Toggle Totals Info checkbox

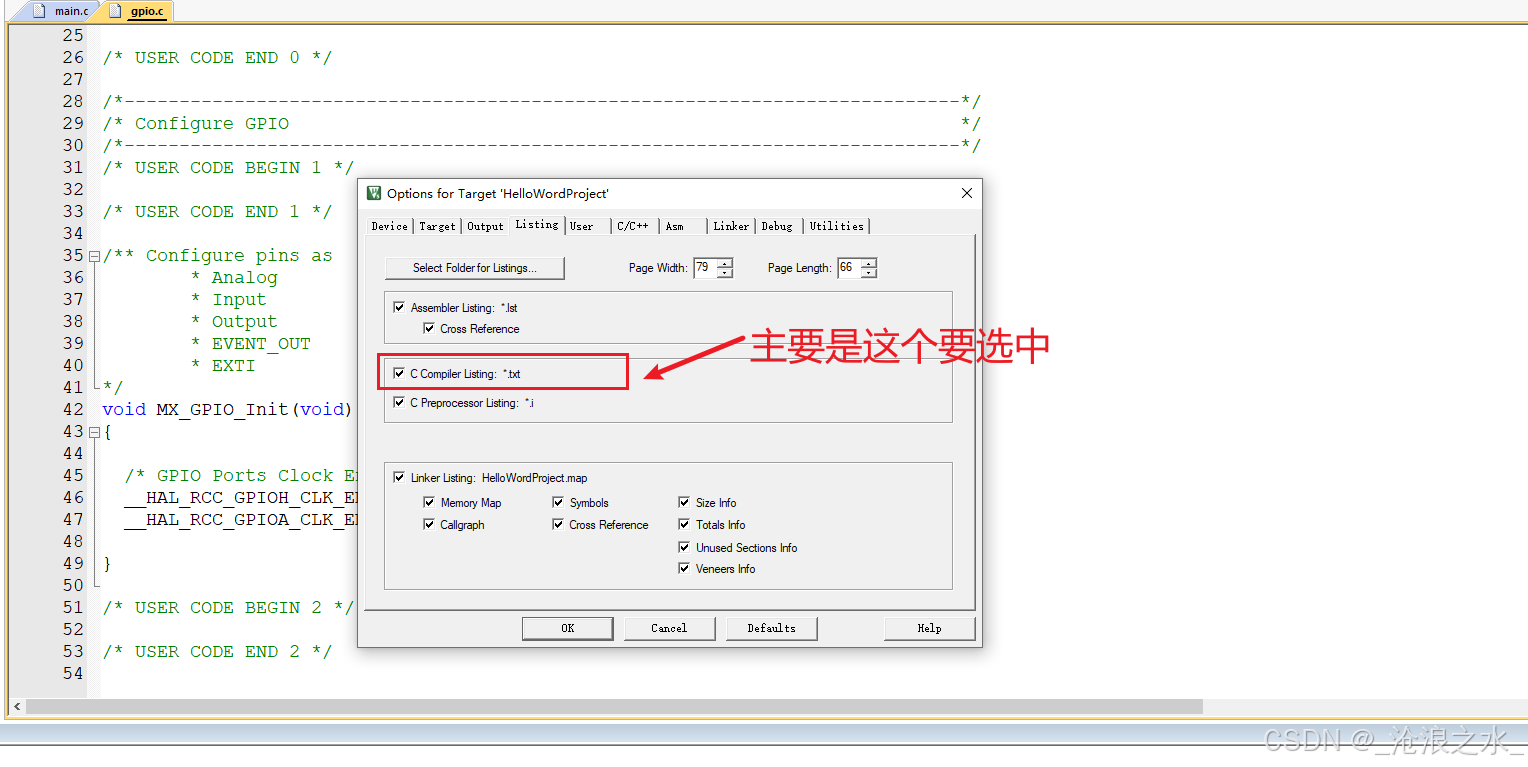[x=684, y=525]
